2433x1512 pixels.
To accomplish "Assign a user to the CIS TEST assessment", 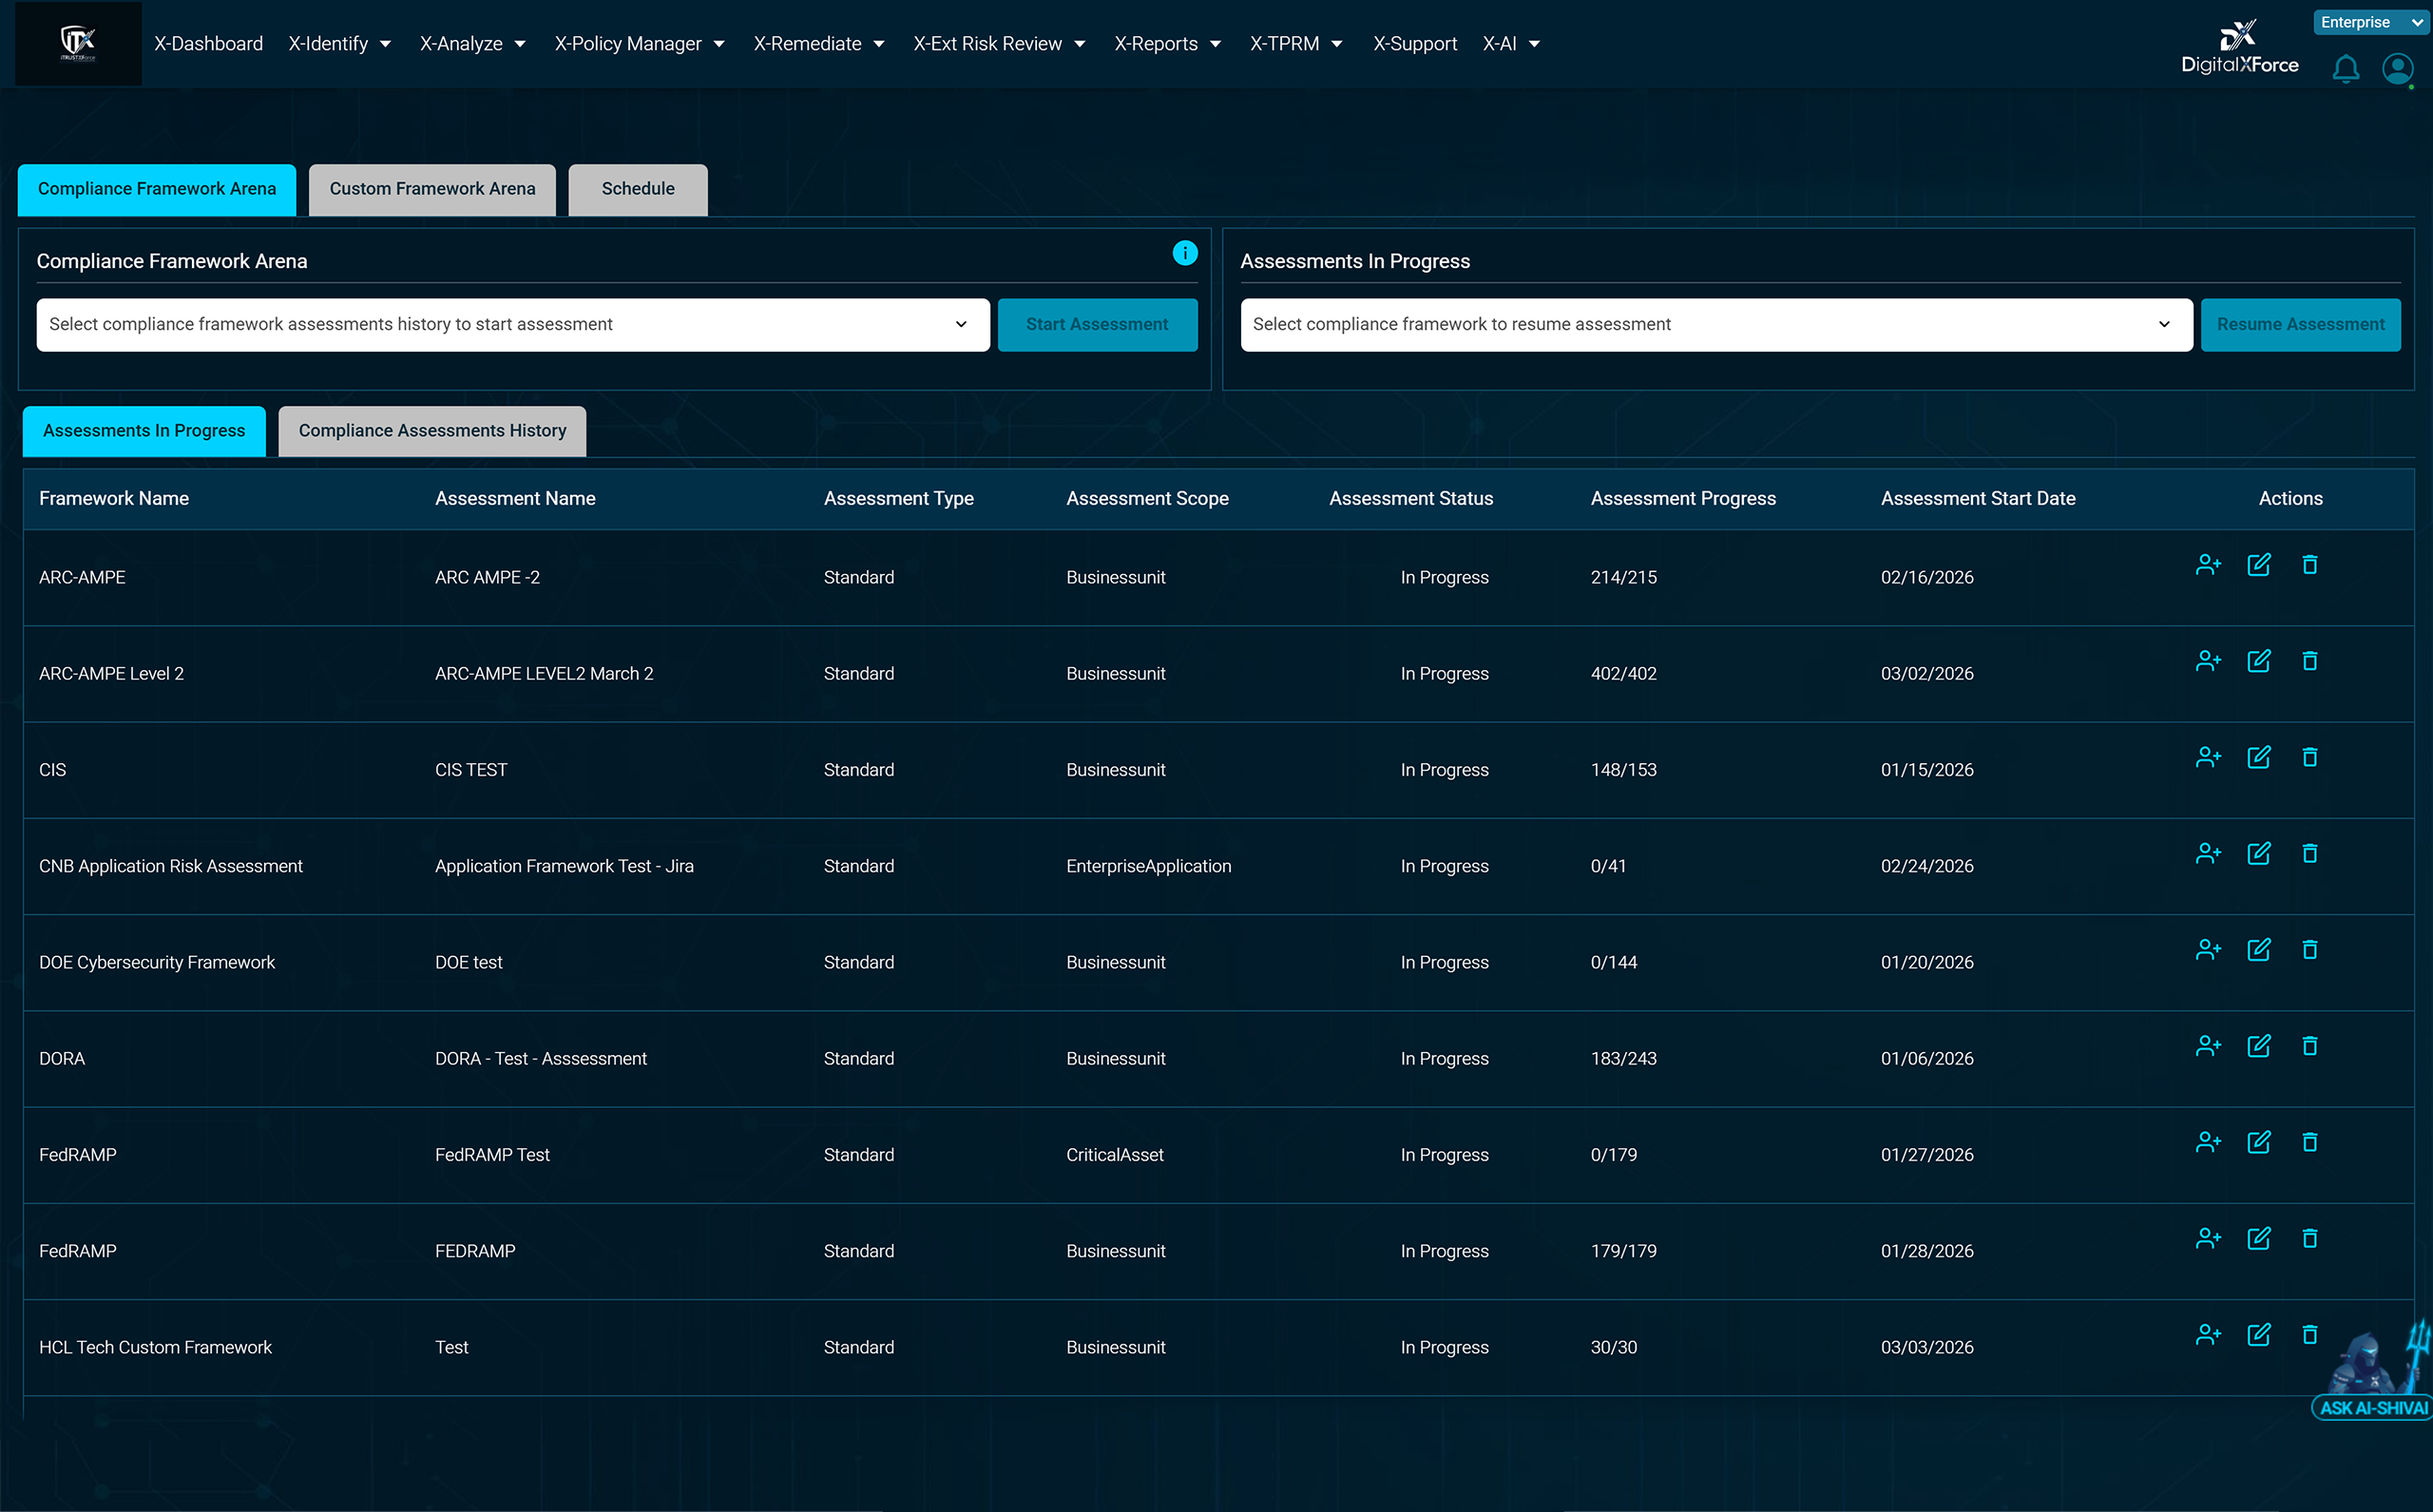I will click(2209, 757).
